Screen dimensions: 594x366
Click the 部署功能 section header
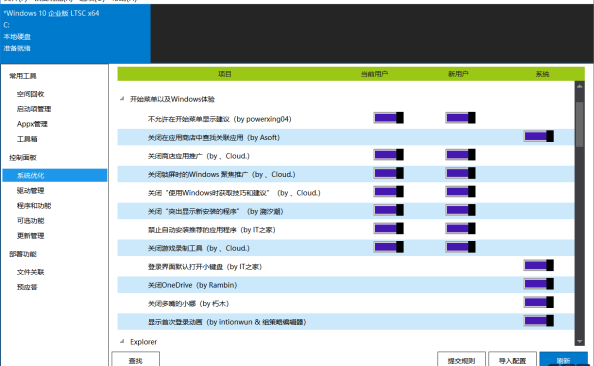23,254
